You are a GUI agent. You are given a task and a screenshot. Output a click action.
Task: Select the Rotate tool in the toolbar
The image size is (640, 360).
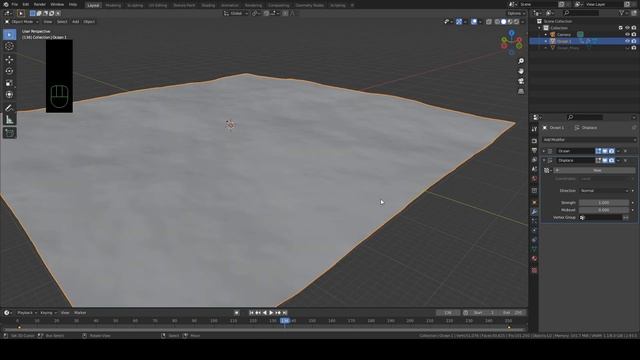(x=9, y=71)
